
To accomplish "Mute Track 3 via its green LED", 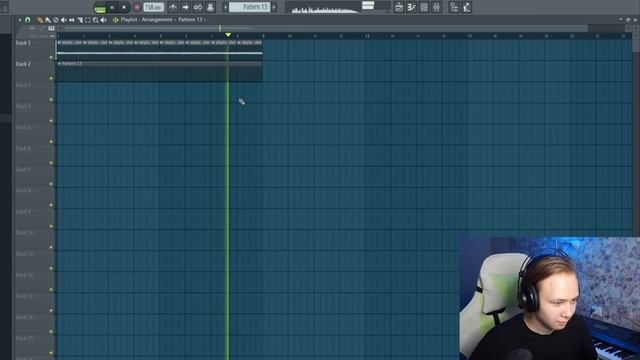I will 51,100.
